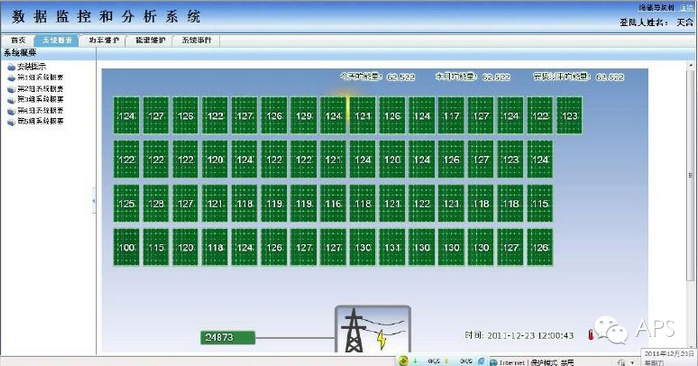The width and height of the screenshot is (698, 366).
Task: Switch to the 首页 tab
Action: (18, 40)
